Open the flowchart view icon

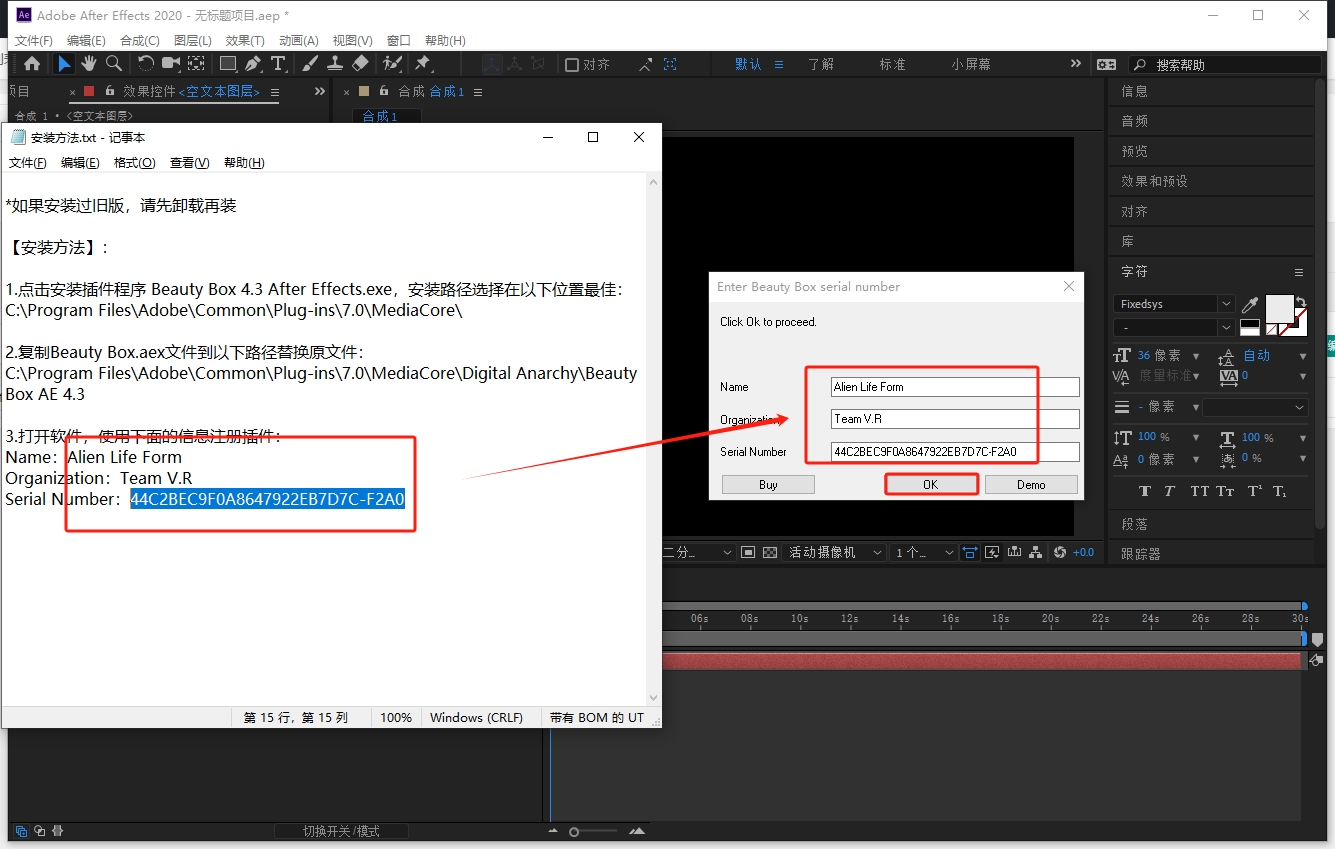point(1036,552)
